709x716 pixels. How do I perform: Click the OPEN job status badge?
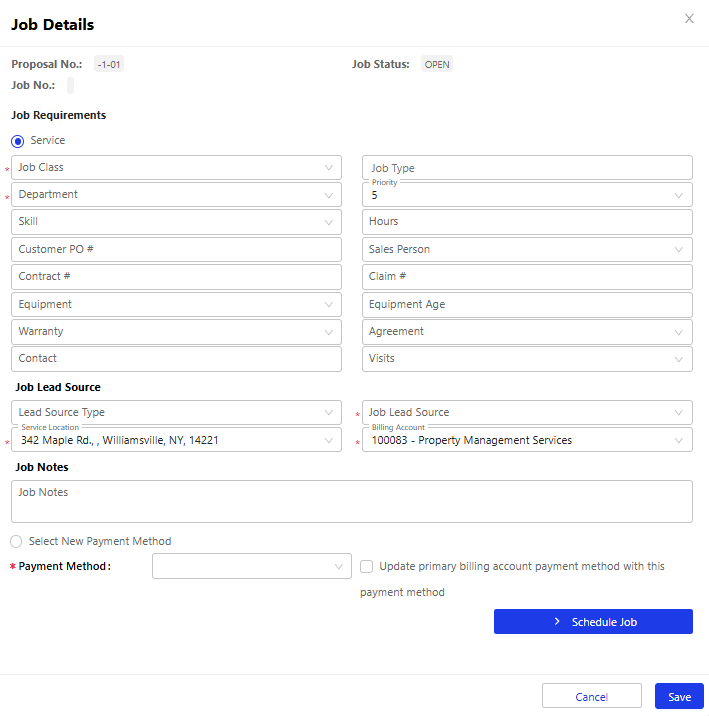coord(437,64)
